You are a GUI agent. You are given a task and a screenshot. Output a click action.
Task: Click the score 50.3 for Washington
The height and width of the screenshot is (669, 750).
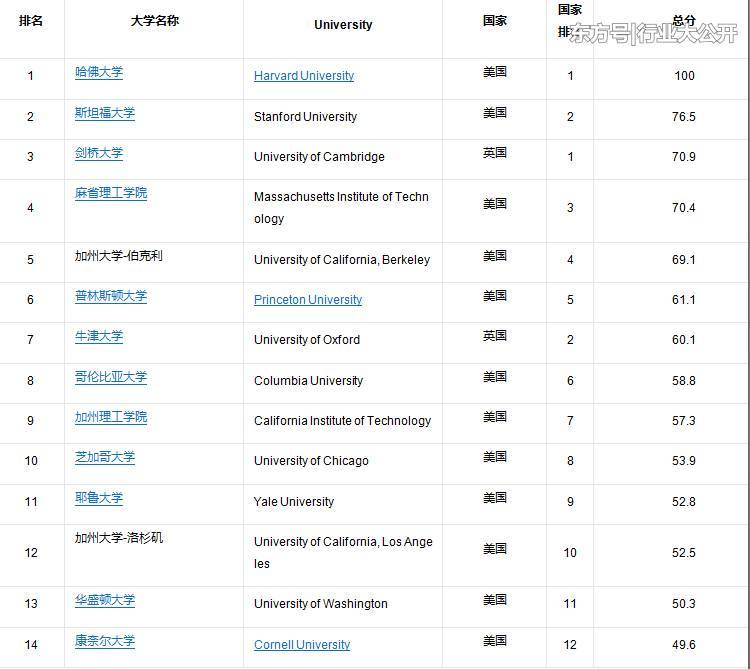684,603
